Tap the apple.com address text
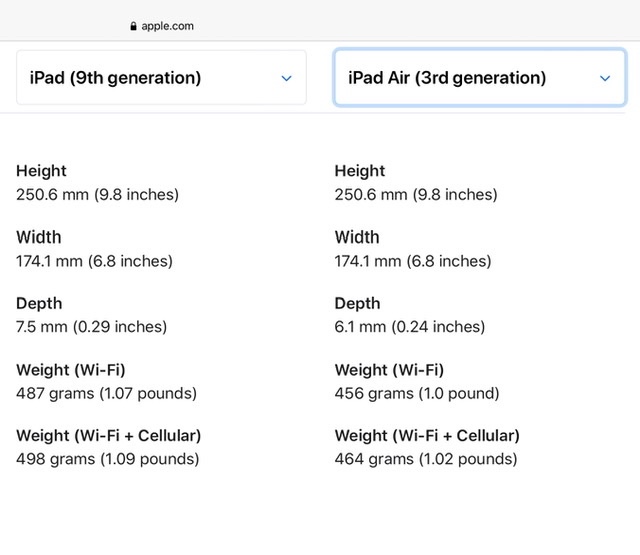Screen dimensions: 640x555 (168, 26)
